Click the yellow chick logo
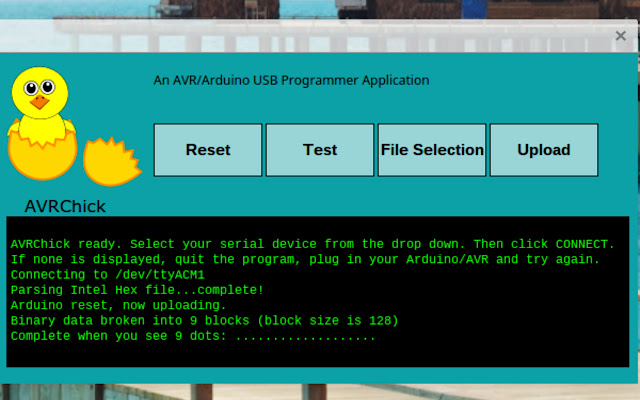Screen dimensions: 640x400 pos(42,123)
